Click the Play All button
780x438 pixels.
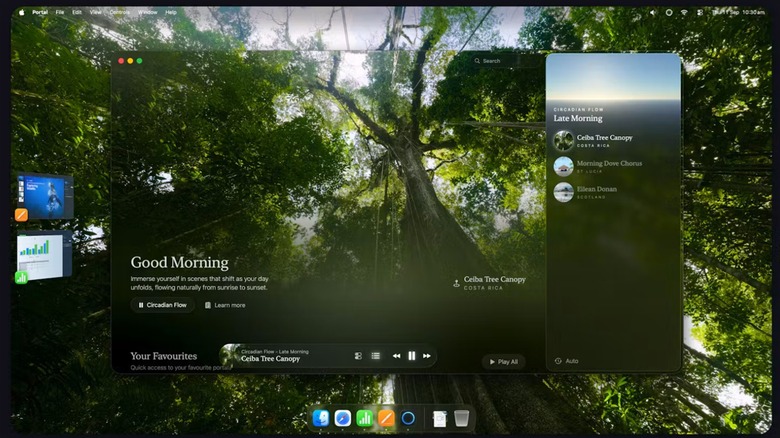tap(503, 362)
